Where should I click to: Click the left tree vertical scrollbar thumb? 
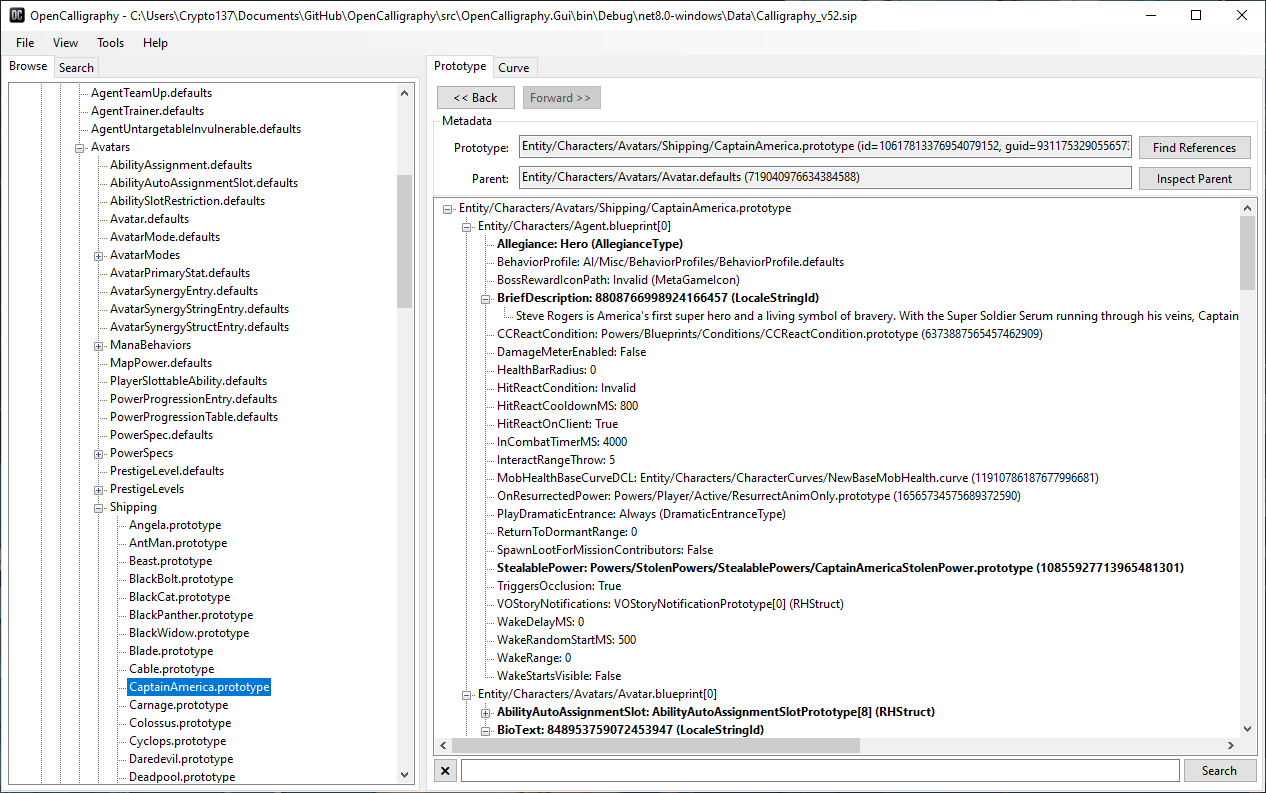pyautogui.click(x=404, y=241)
